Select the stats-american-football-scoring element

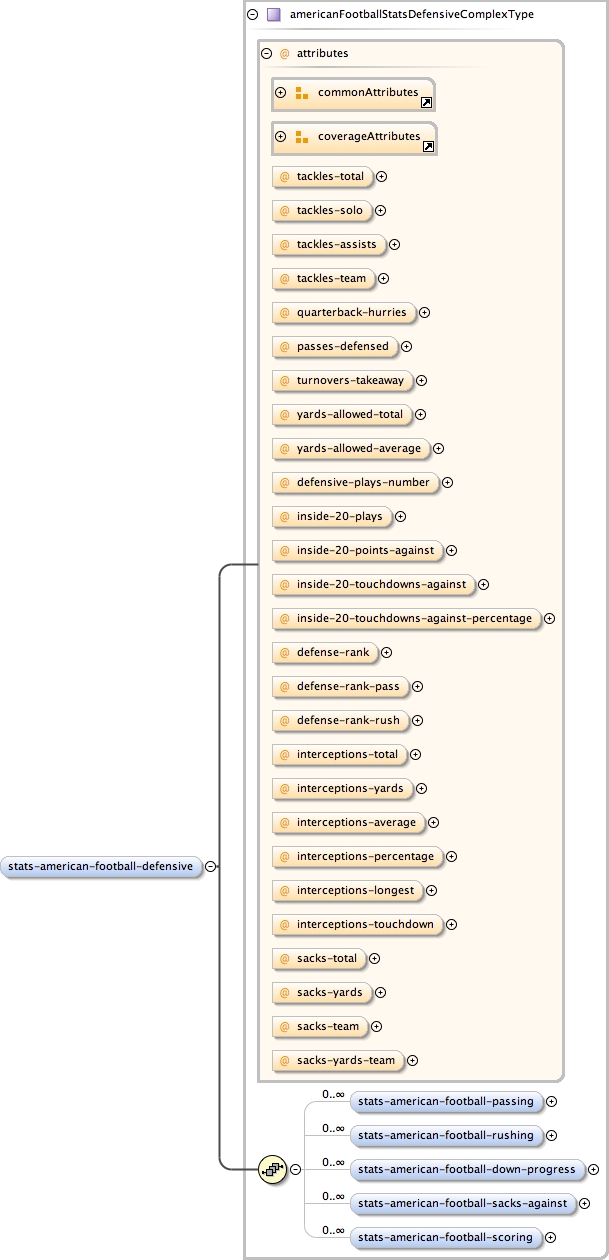pos(446,1238)
